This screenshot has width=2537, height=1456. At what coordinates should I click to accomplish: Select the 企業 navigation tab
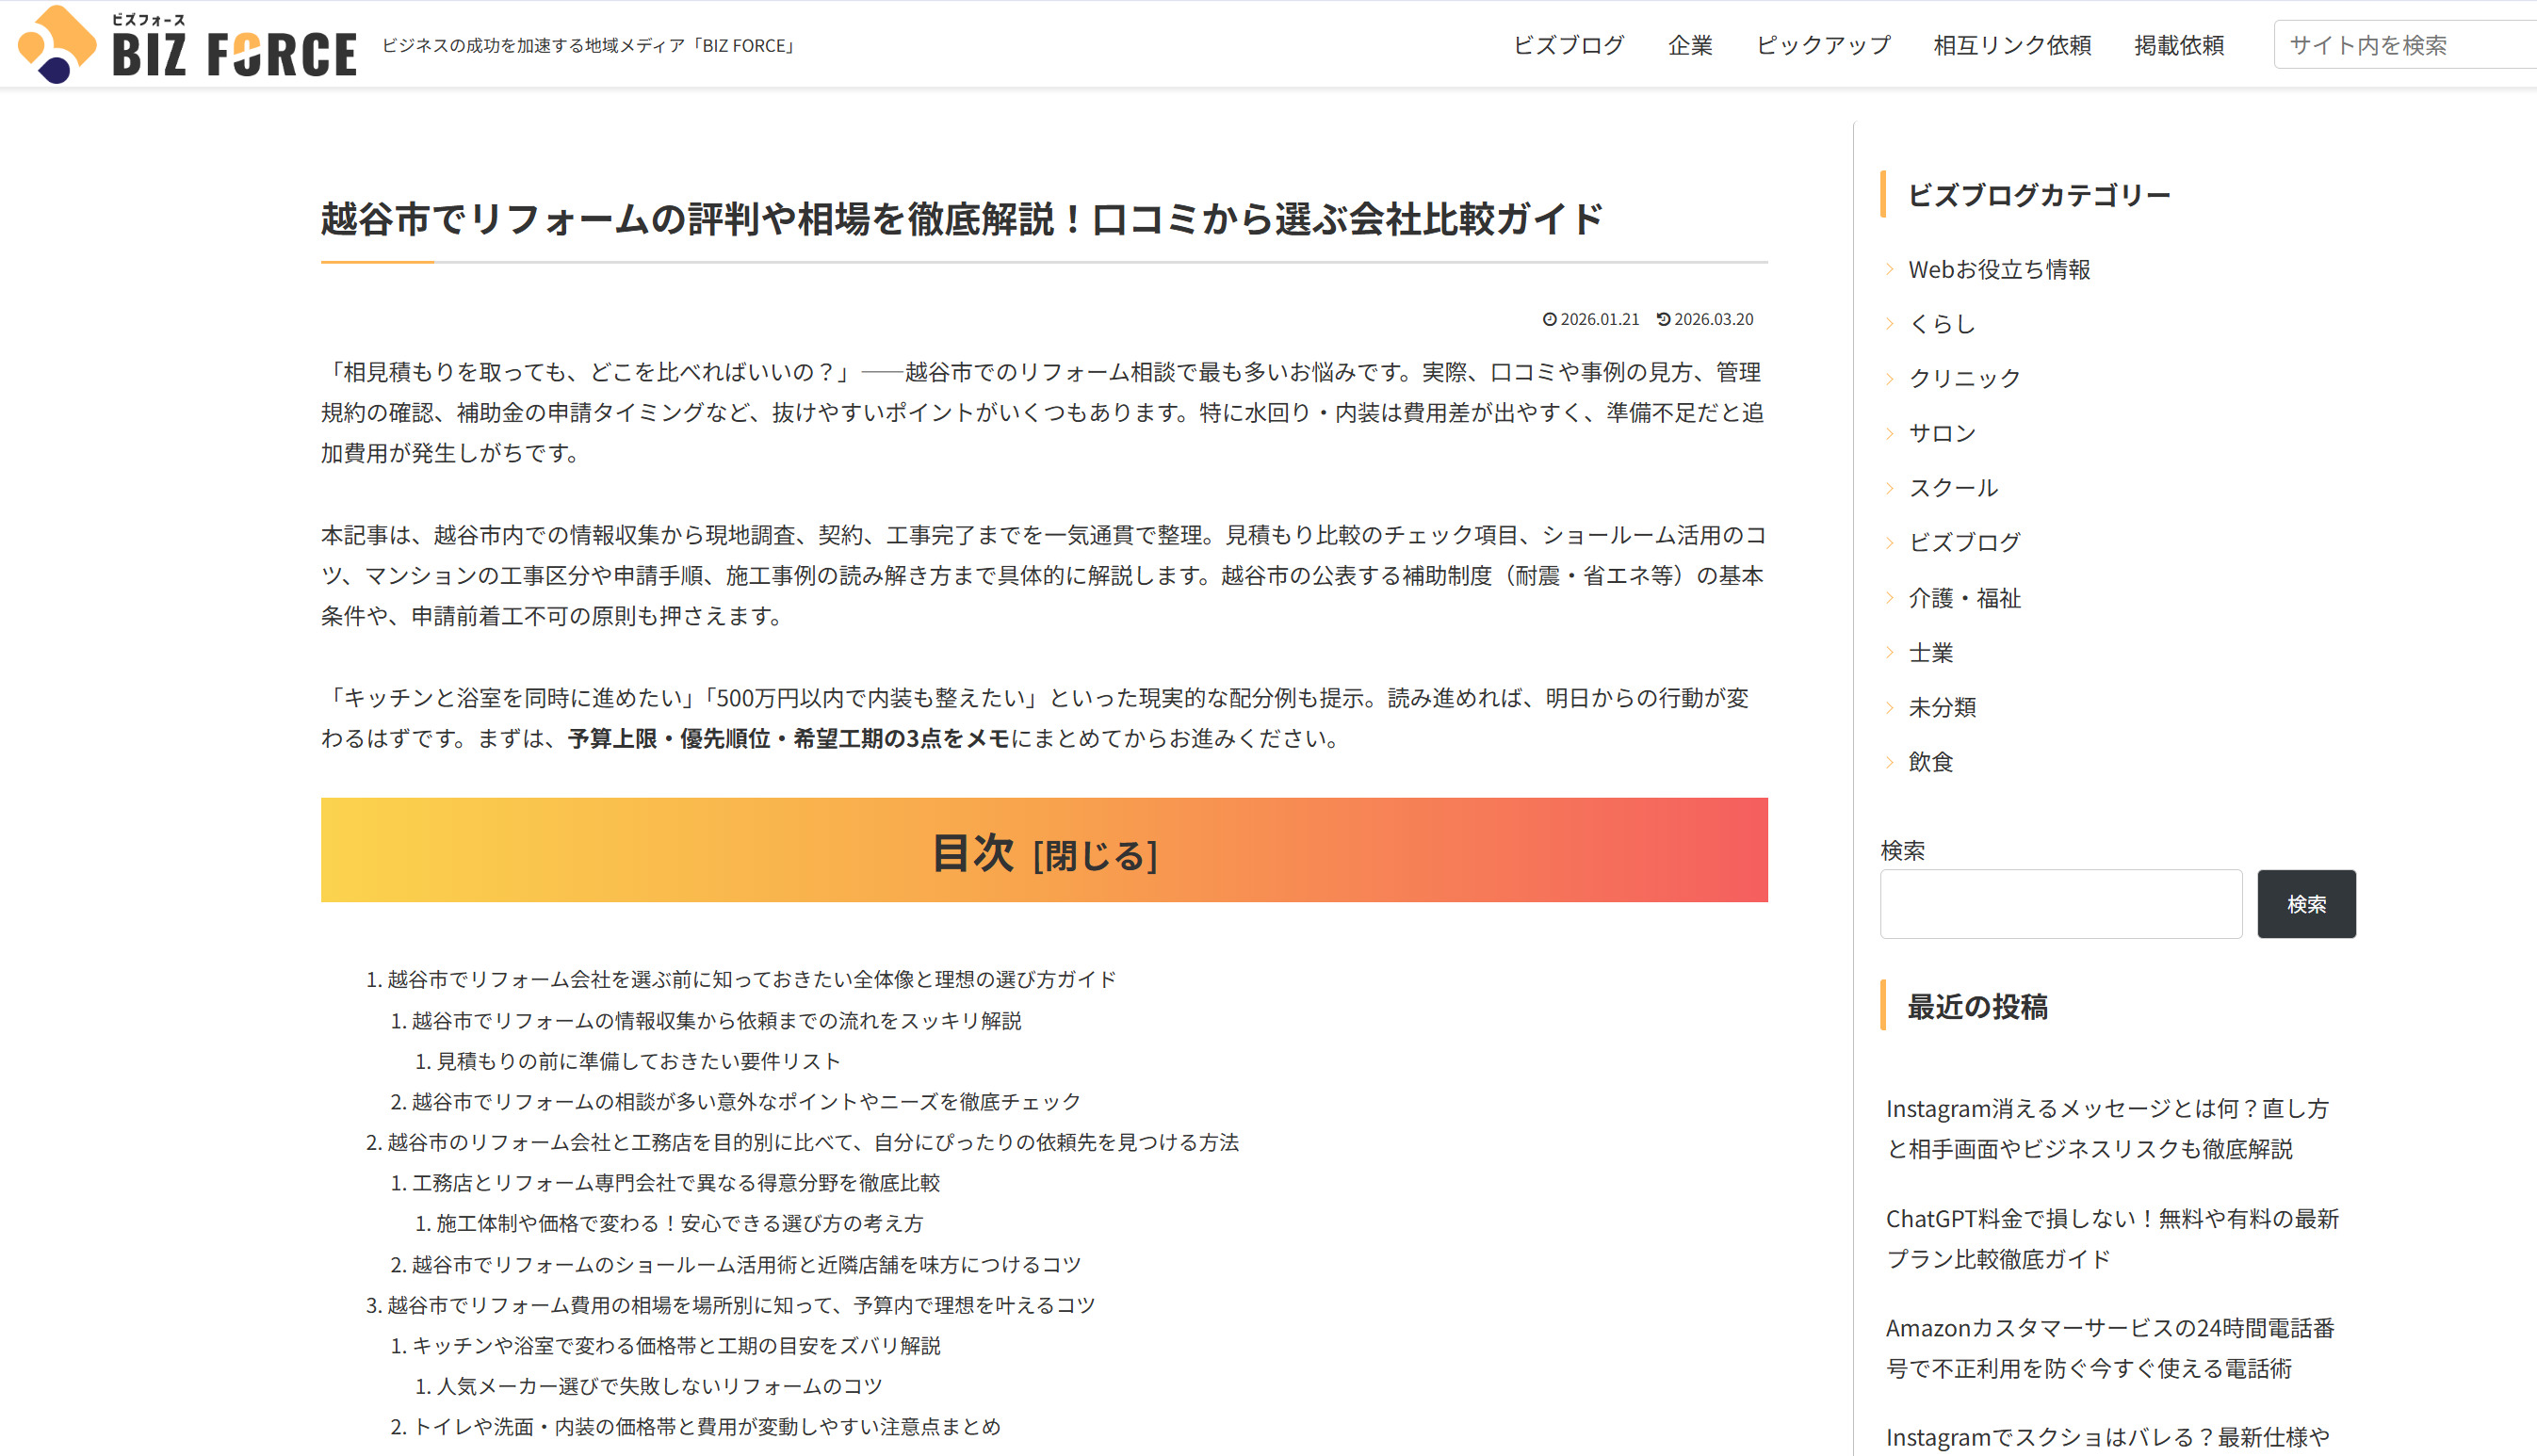(1690, 44)
